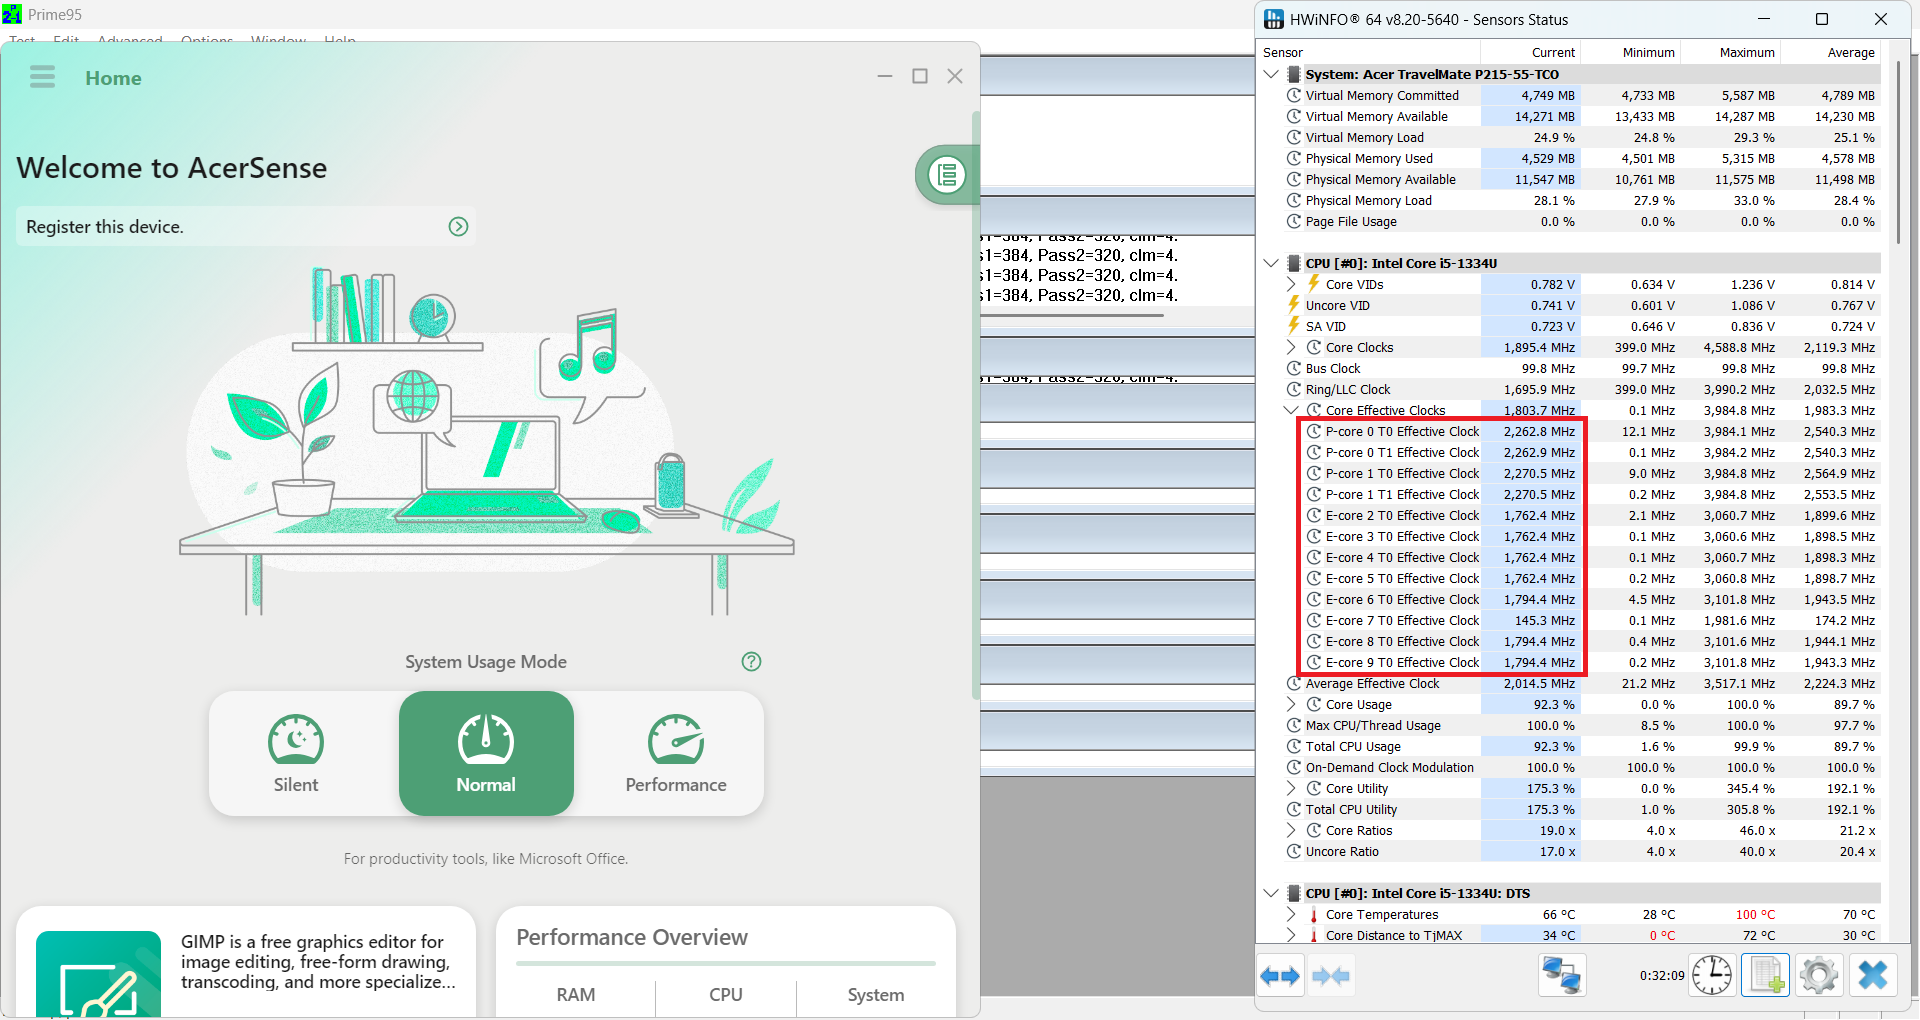Click the Uncore VID lightning icon
This screenshot has height=1020, width=1920.
tap(1294, 304)
